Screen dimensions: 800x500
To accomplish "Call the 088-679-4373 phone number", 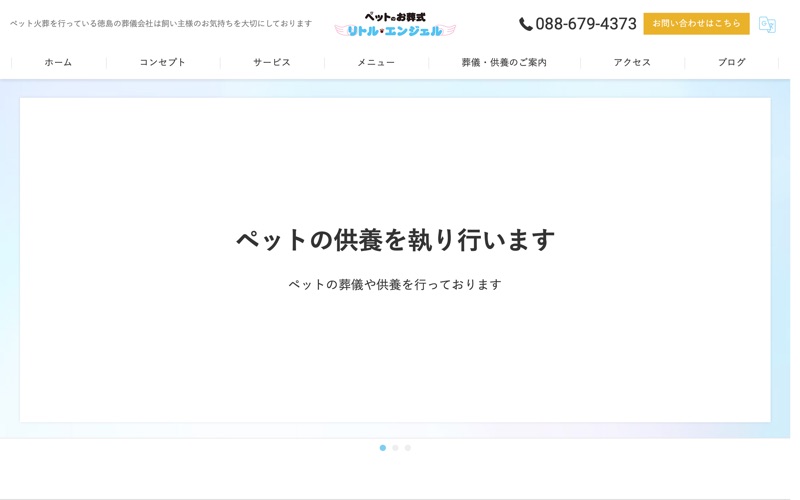I will click(x=586, y=24).
